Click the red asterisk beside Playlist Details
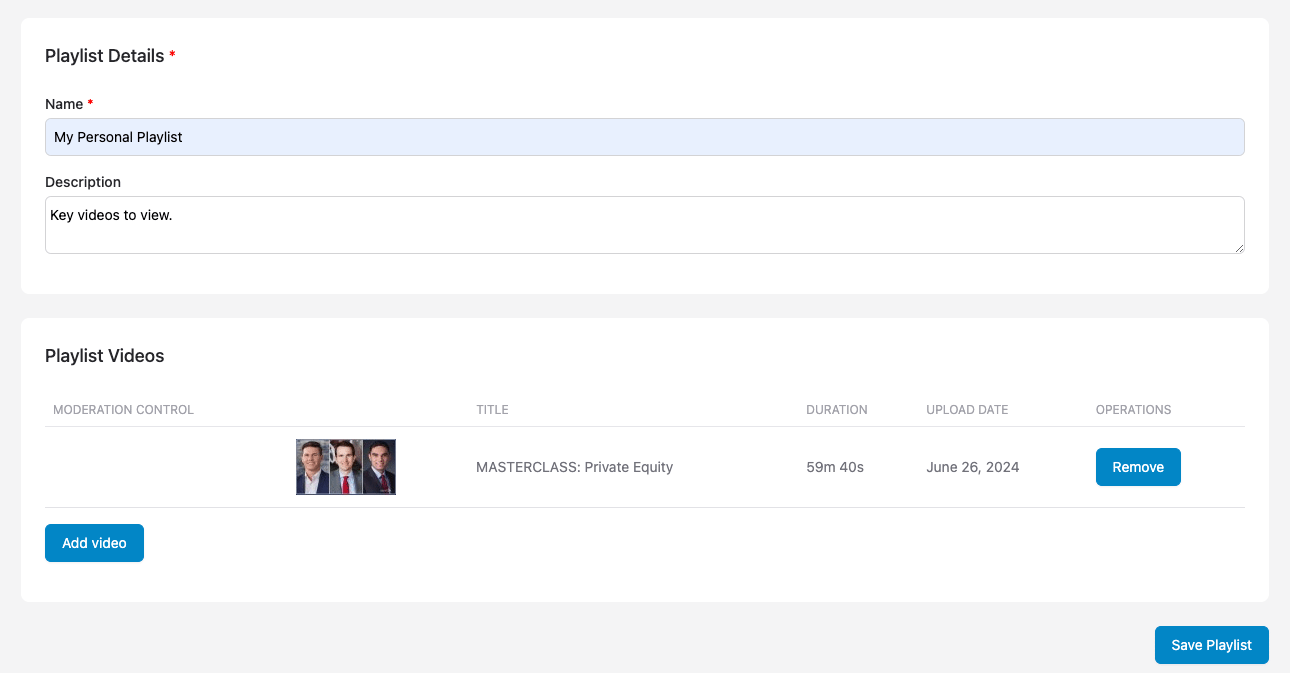This screenshot has height=673, width=1290. point(172,55)
